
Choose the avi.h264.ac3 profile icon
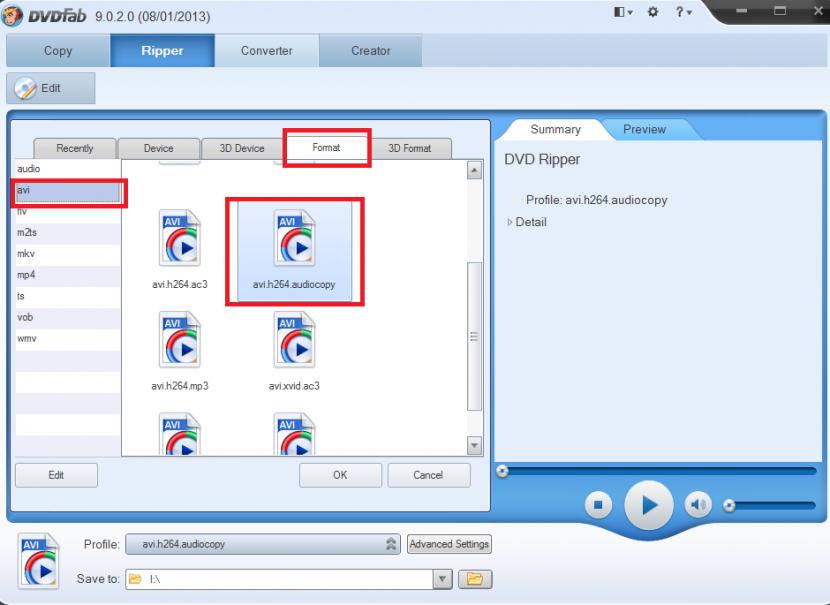point(180,238)
